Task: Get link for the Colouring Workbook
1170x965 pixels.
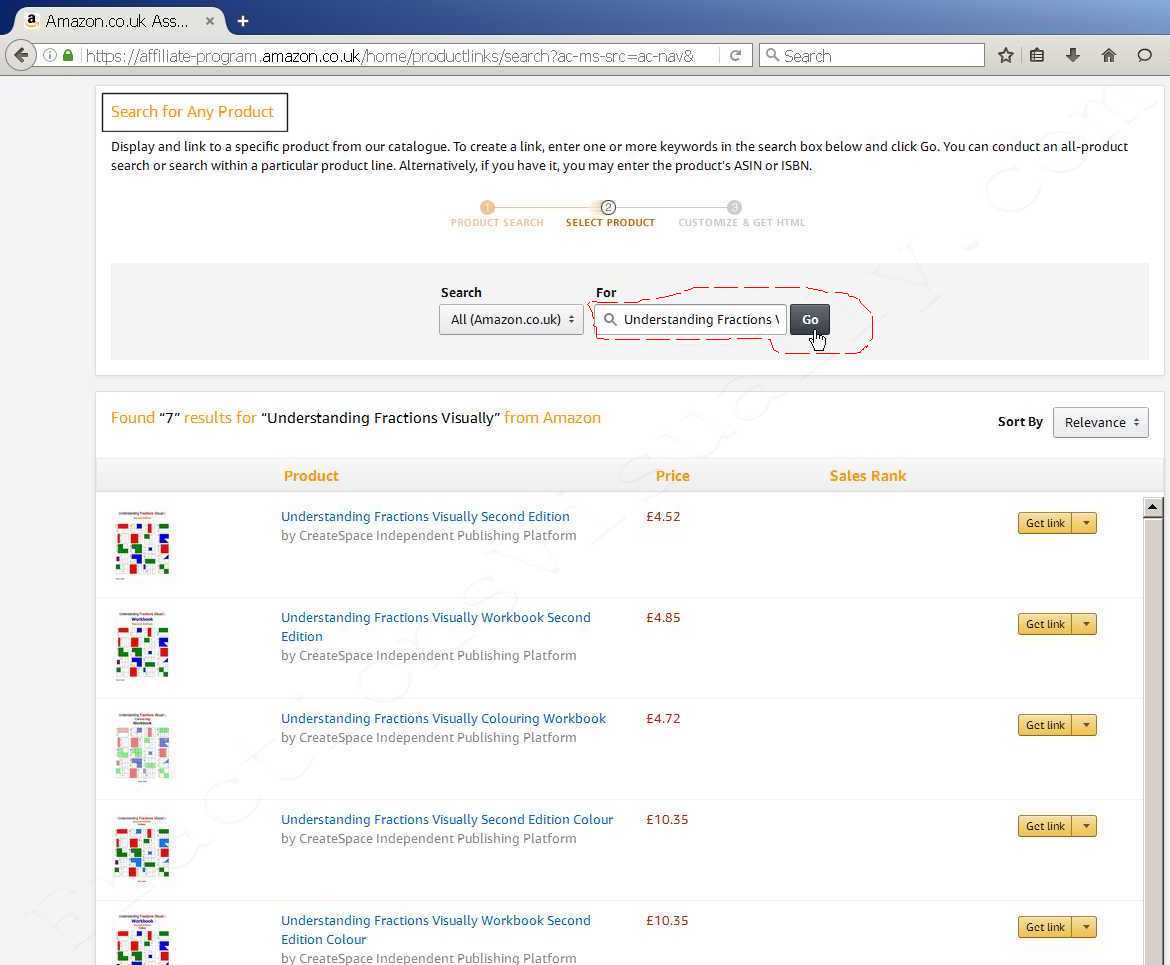Action: click(x=1045, y=725)
